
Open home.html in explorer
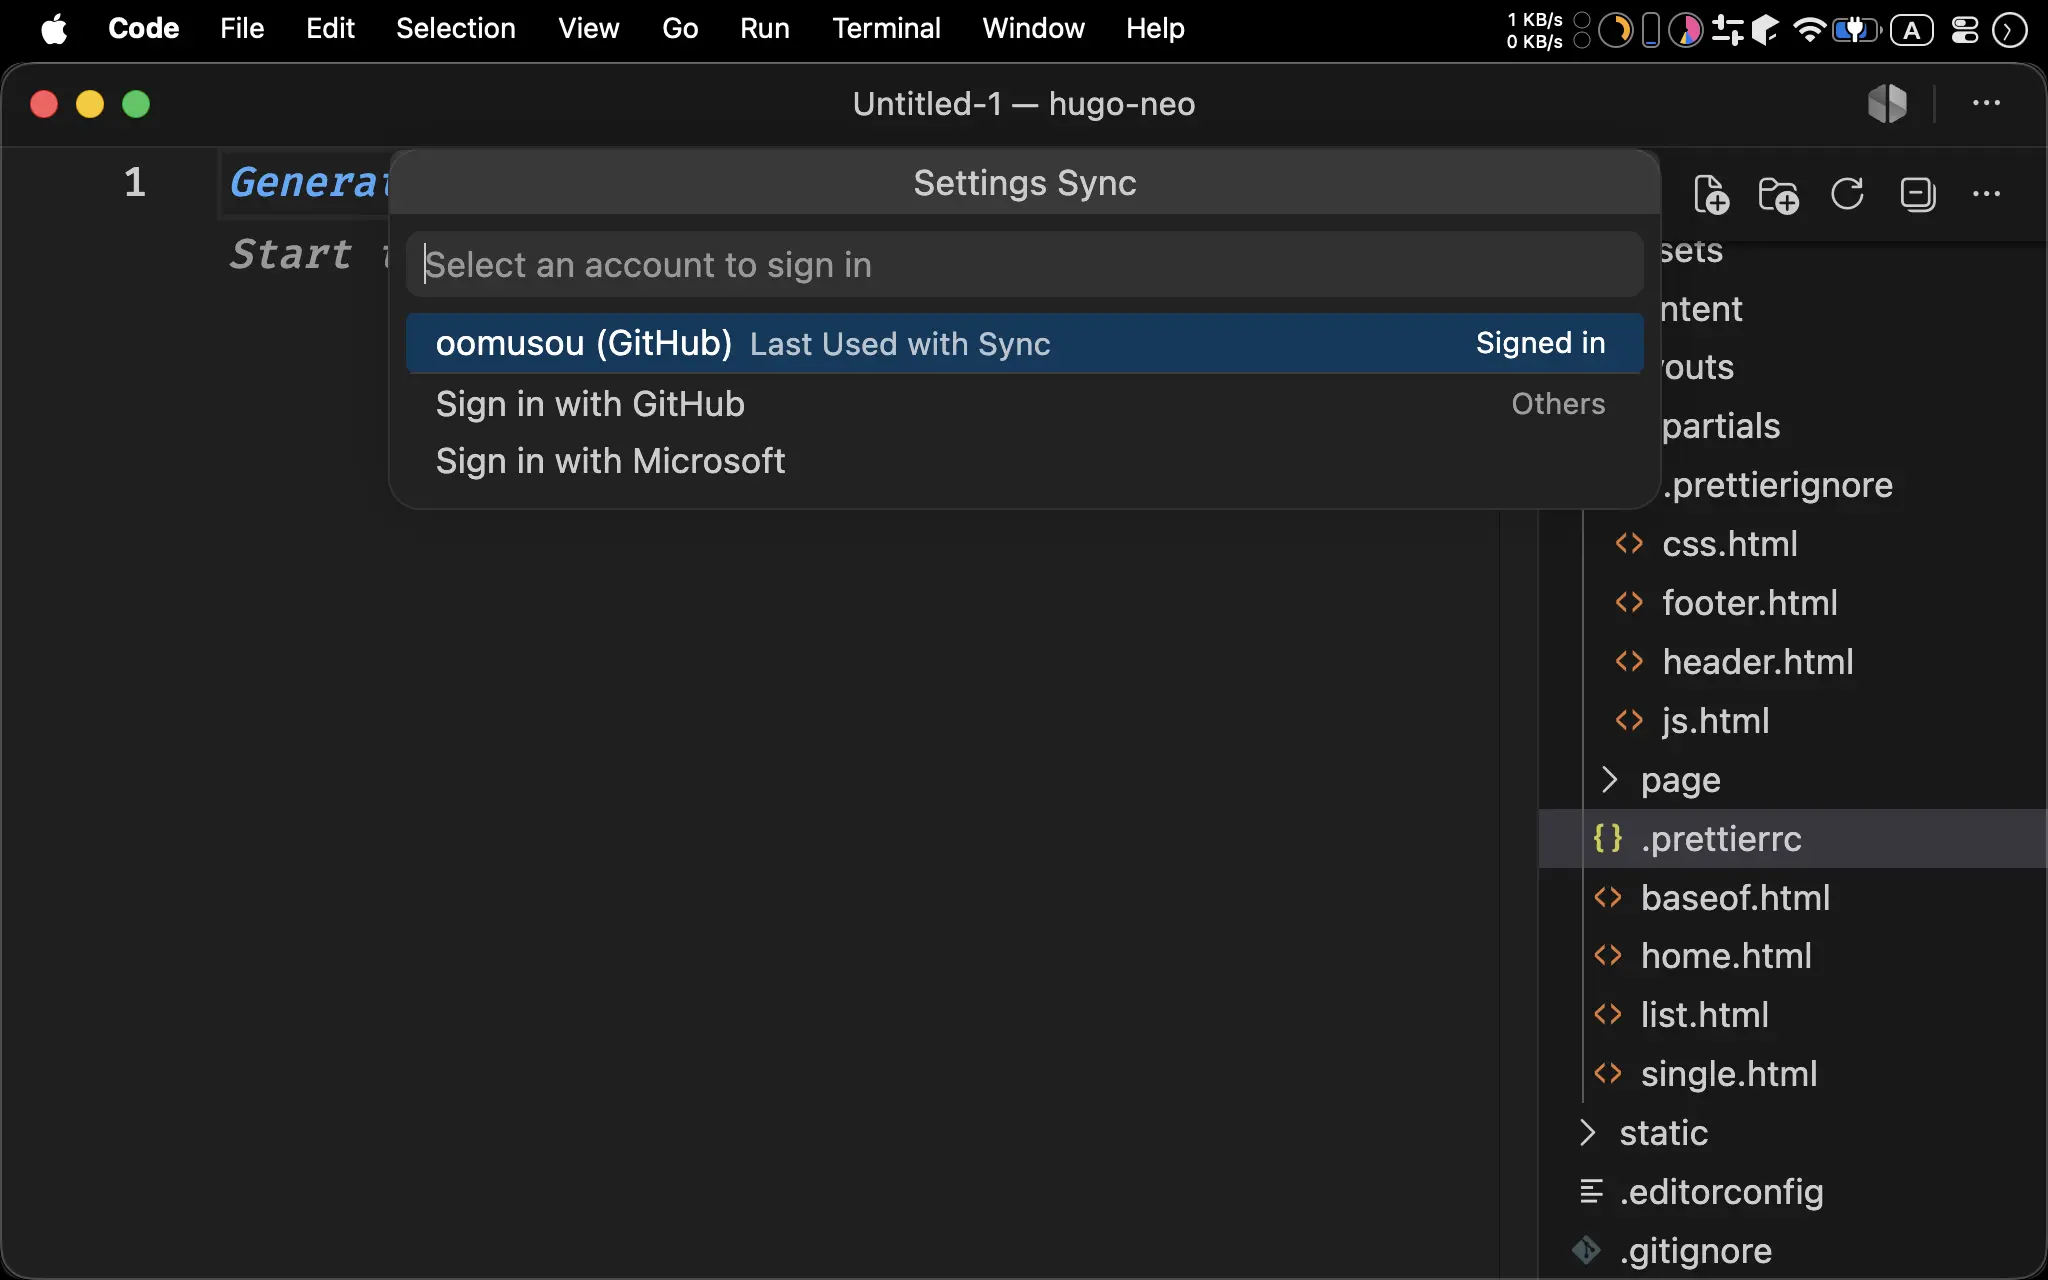pyautogui.click(x=1726, y=956)
